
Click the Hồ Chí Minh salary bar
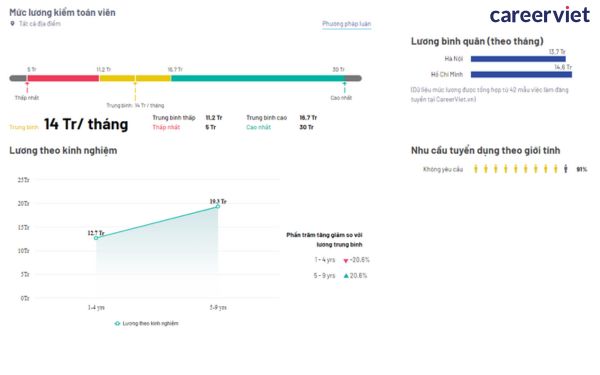[x=521, y=75]
